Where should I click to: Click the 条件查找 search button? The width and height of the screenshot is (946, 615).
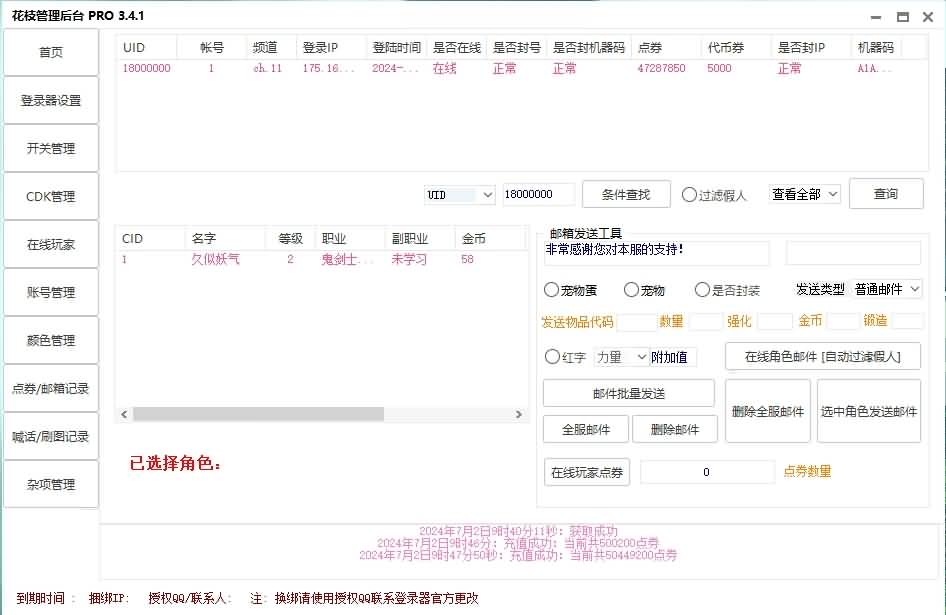click(x=626, y=194)
